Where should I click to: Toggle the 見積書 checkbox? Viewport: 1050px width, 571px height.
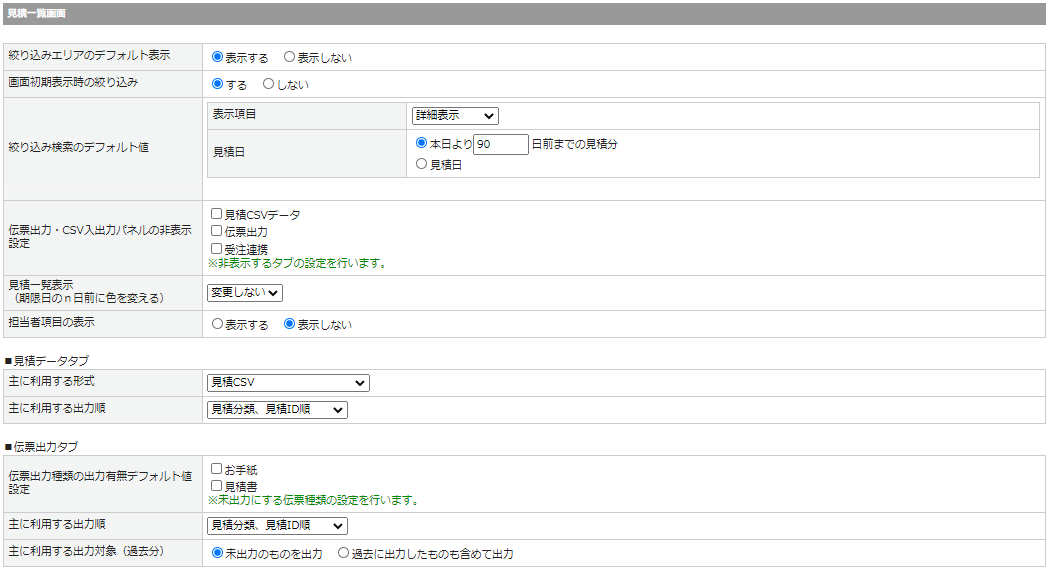[216, 486]
